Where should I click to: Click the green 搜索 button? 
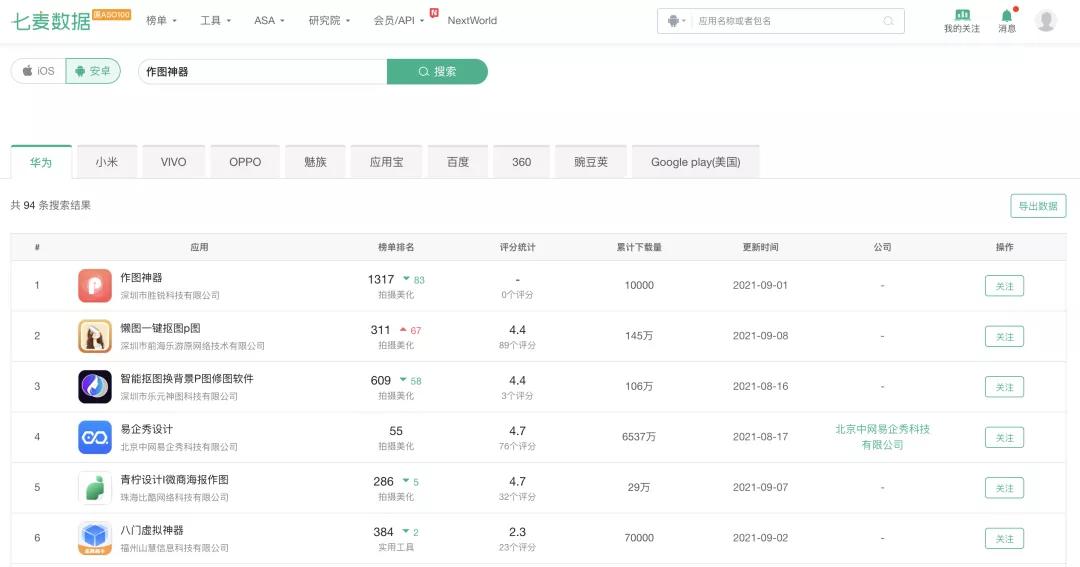(437, 72)
